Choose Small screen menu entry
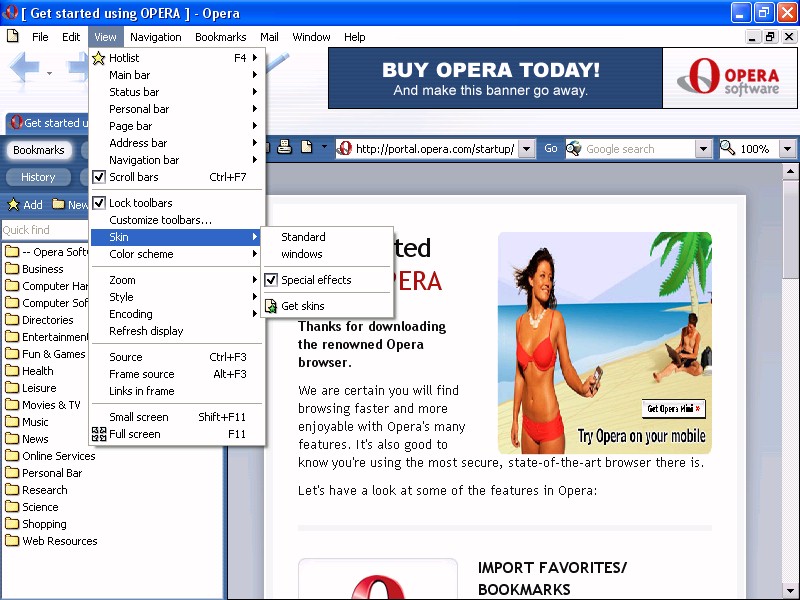The height and width of the screenshot is (600, 800). [x=177, y=417]
